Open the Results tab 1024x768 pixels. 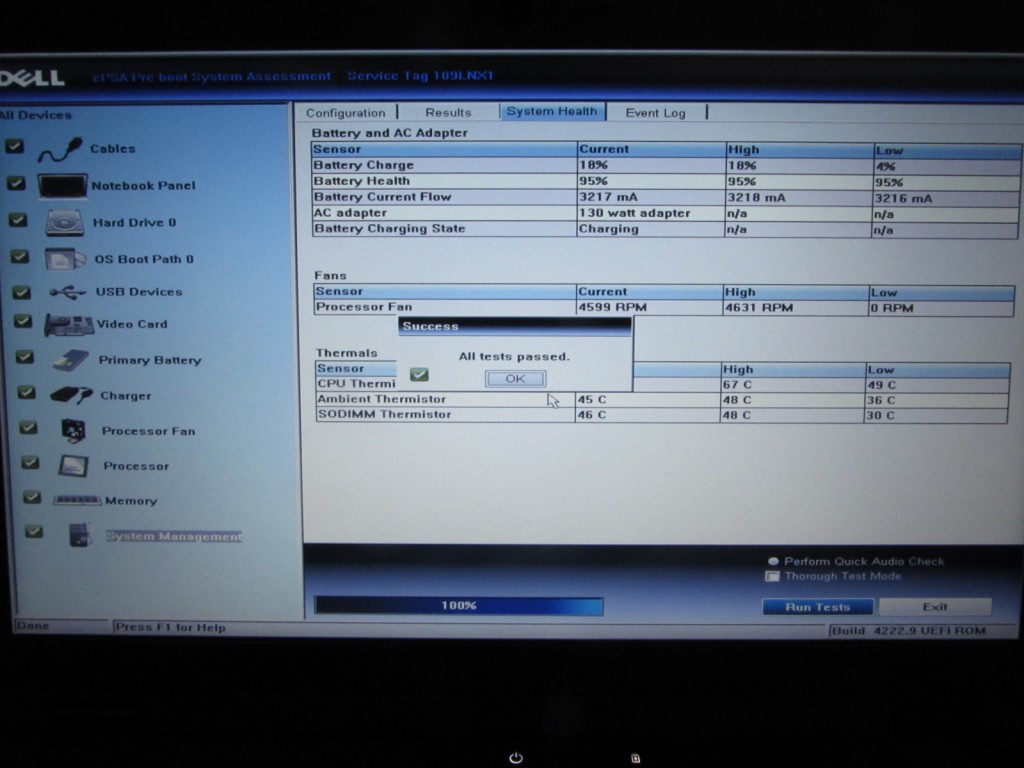coord(448,113)
